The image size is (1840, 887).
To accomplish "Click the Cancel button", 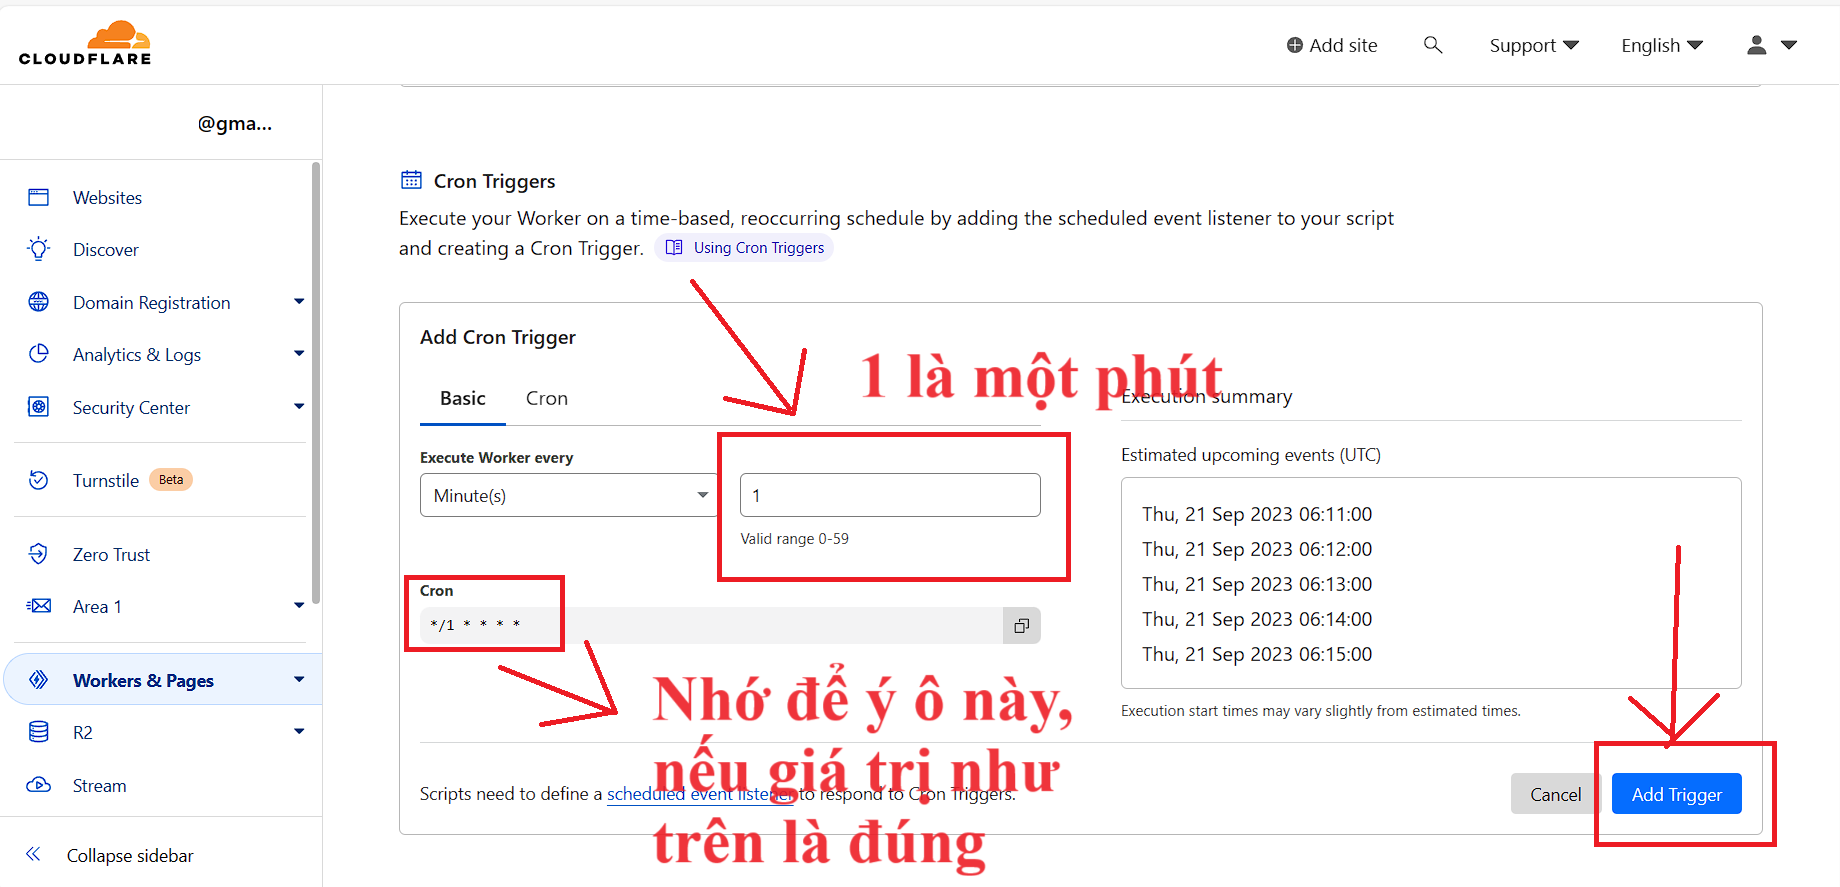I will (x=1555, y=794).
